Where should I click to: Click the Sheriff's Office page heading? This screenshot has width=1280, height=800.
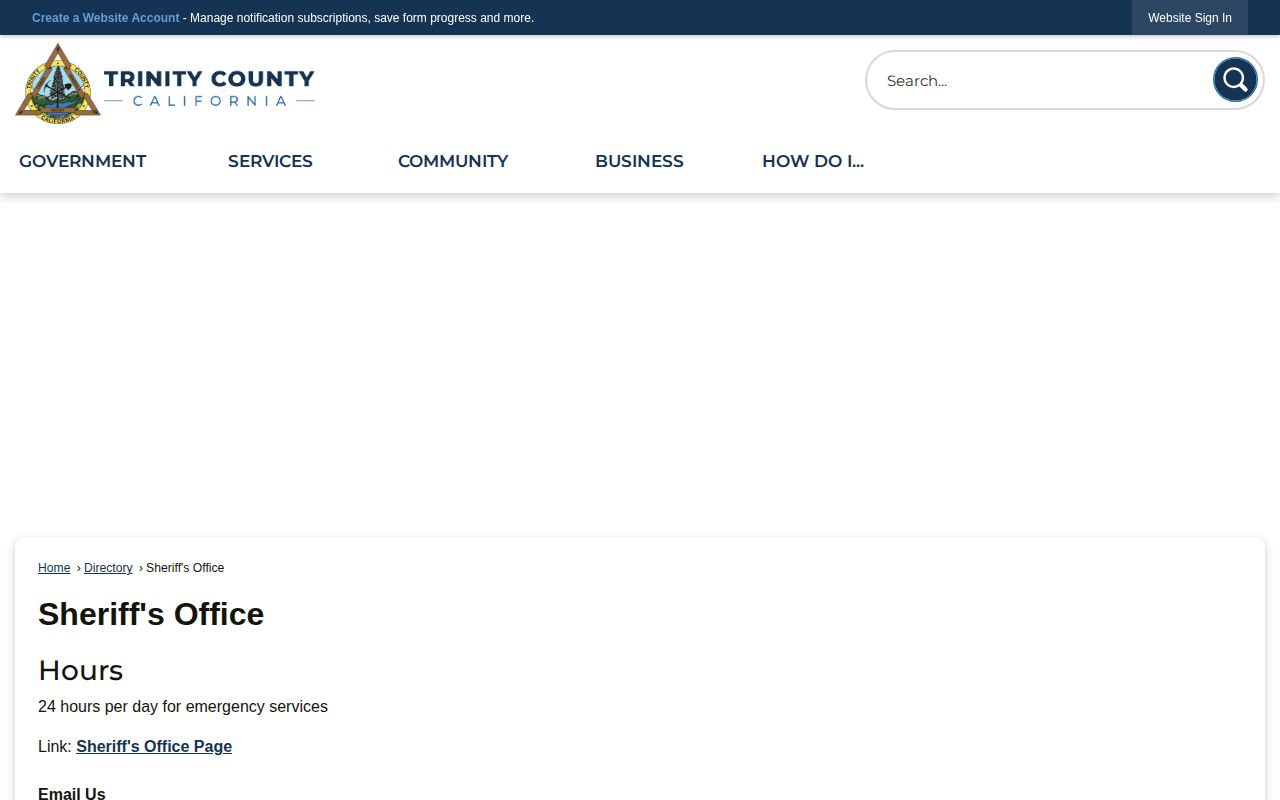click(151, 614)
